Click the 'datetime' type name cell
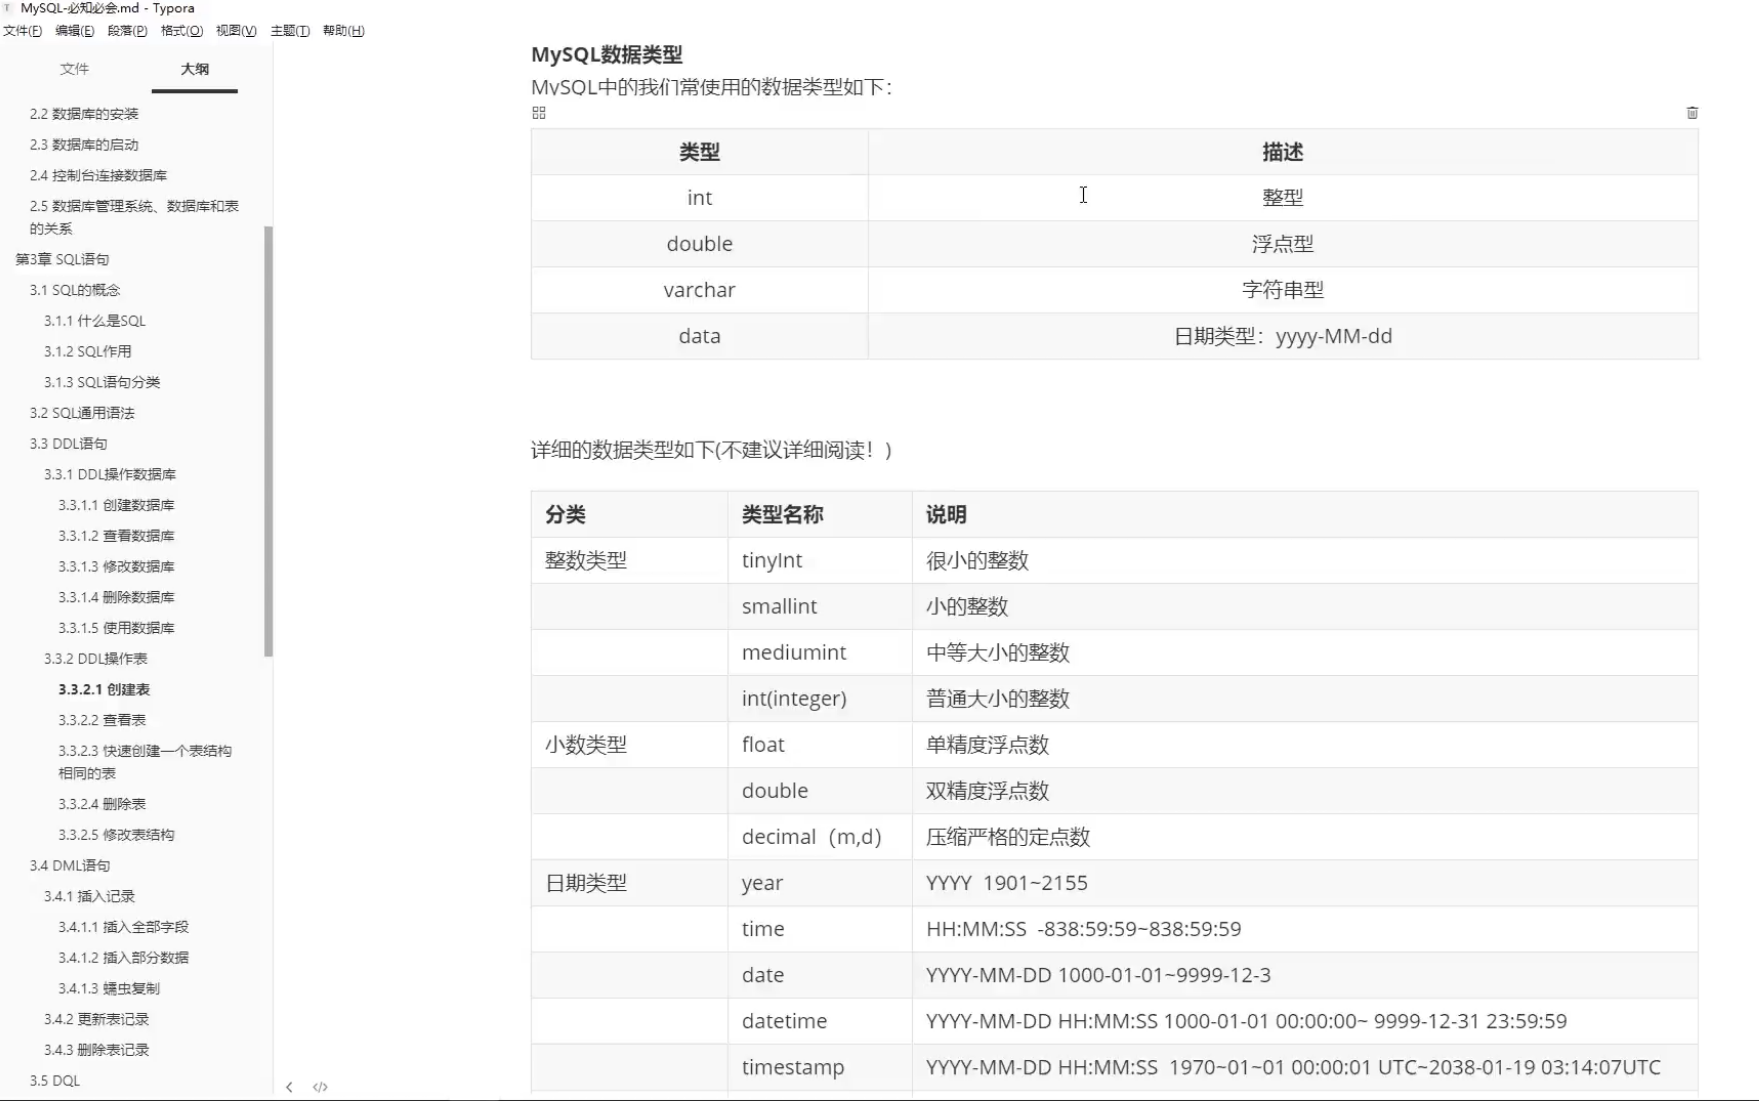The image size is (1759, 1101). [x=819, y=1021]
